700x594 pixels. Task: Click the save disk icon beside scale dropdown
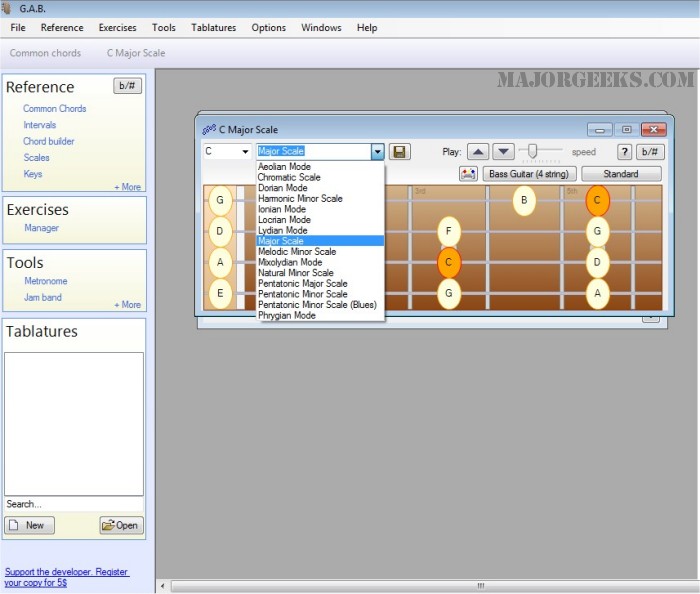pos(400,152)
